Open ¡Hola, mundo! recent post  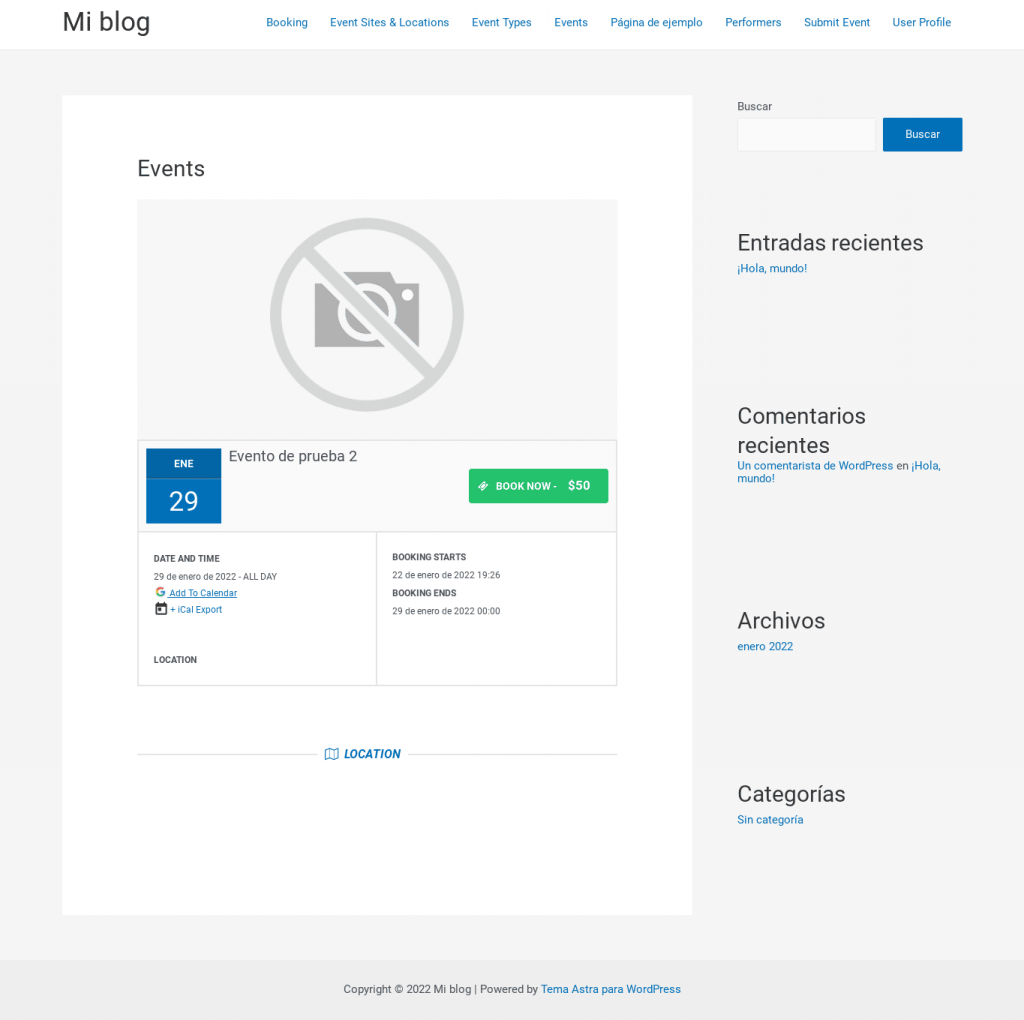coord(772,268)
